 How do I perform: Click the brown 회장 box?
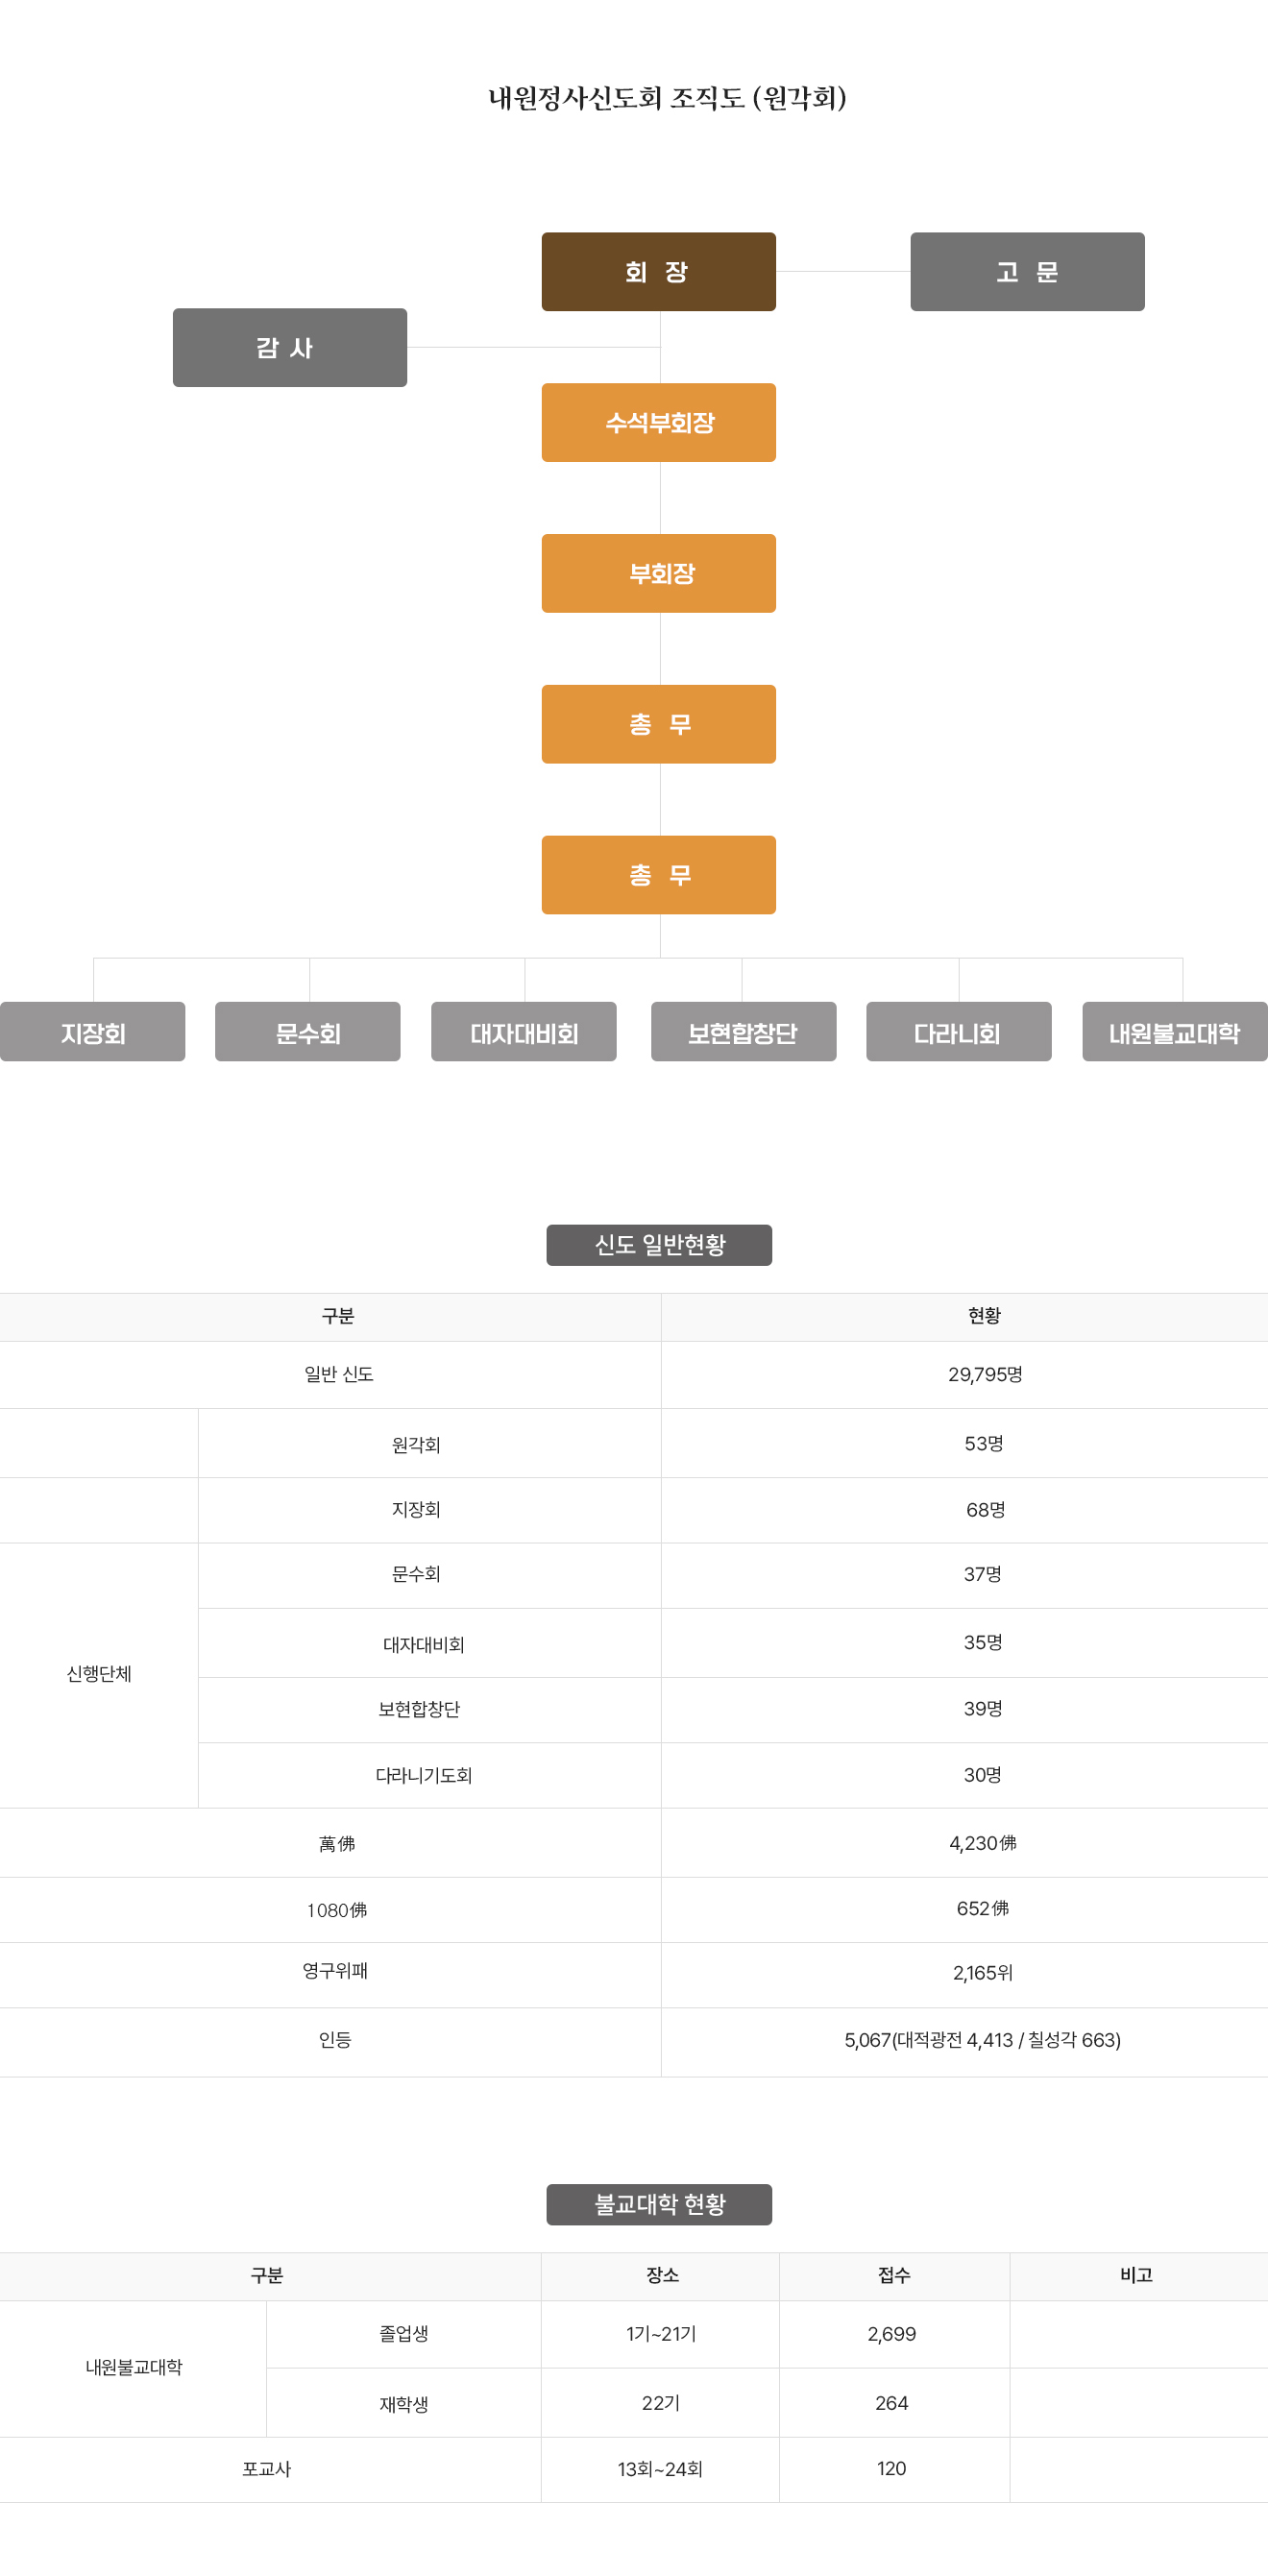click(x=658, y=272)
